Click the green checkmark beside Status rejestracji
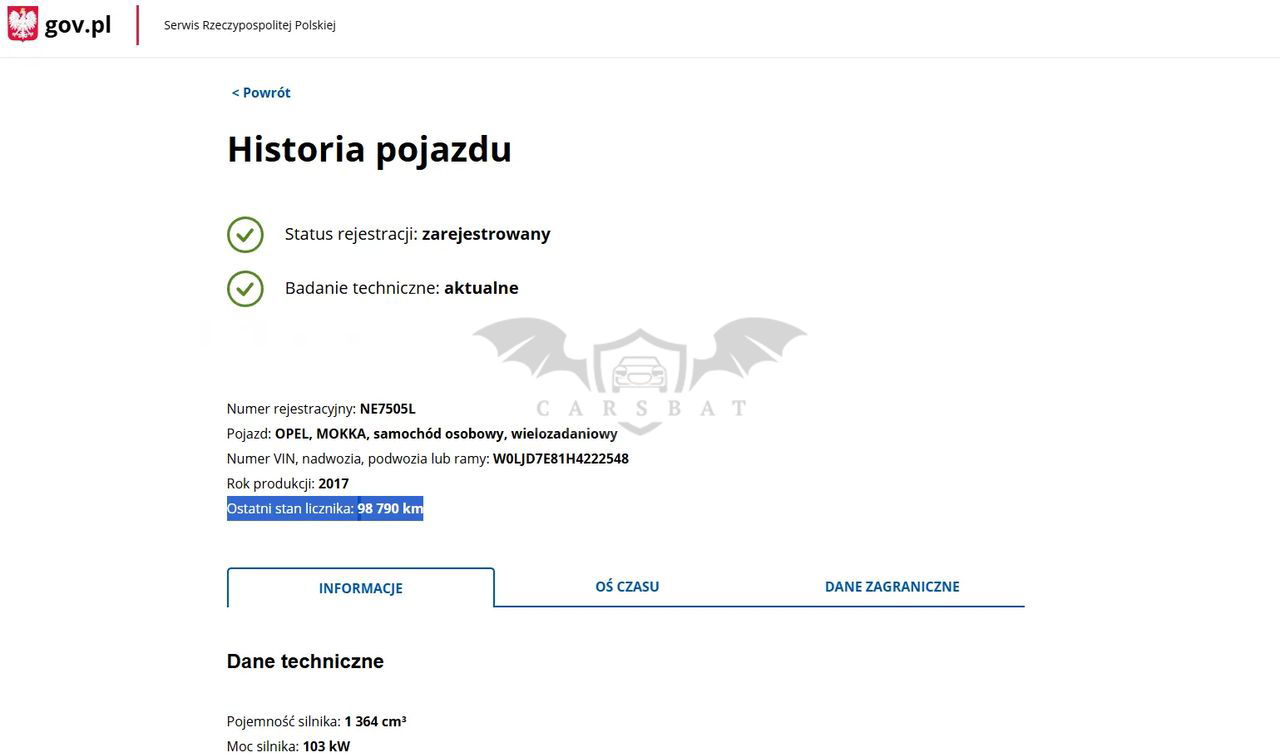This screenshot has height=754, width=1280. (x=245, y=235)
